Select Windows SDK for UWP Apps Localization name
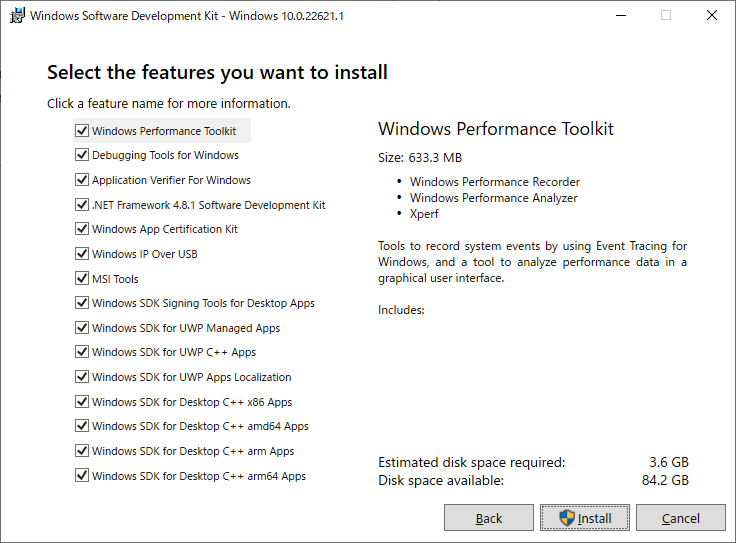This screenshot has height=543, width=736. click(x=192, y=377)
